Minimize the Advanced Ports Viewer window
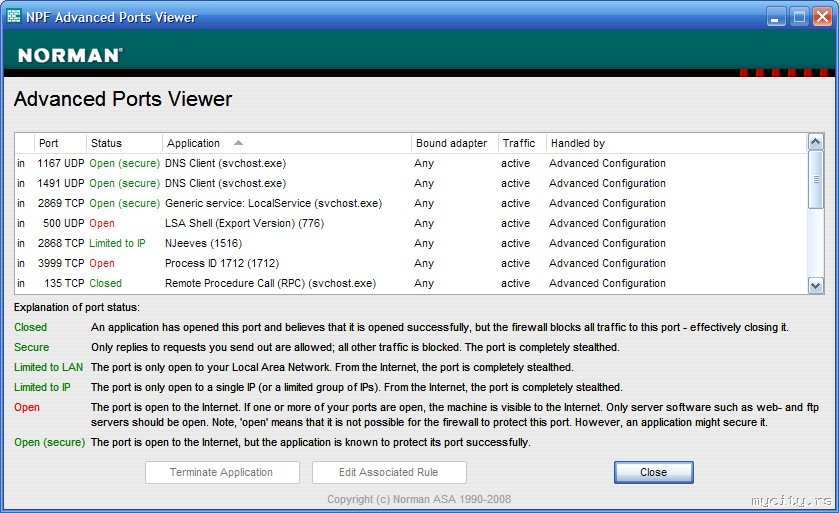The width and height of the screenshot is (839, 513). click(776, 17)
